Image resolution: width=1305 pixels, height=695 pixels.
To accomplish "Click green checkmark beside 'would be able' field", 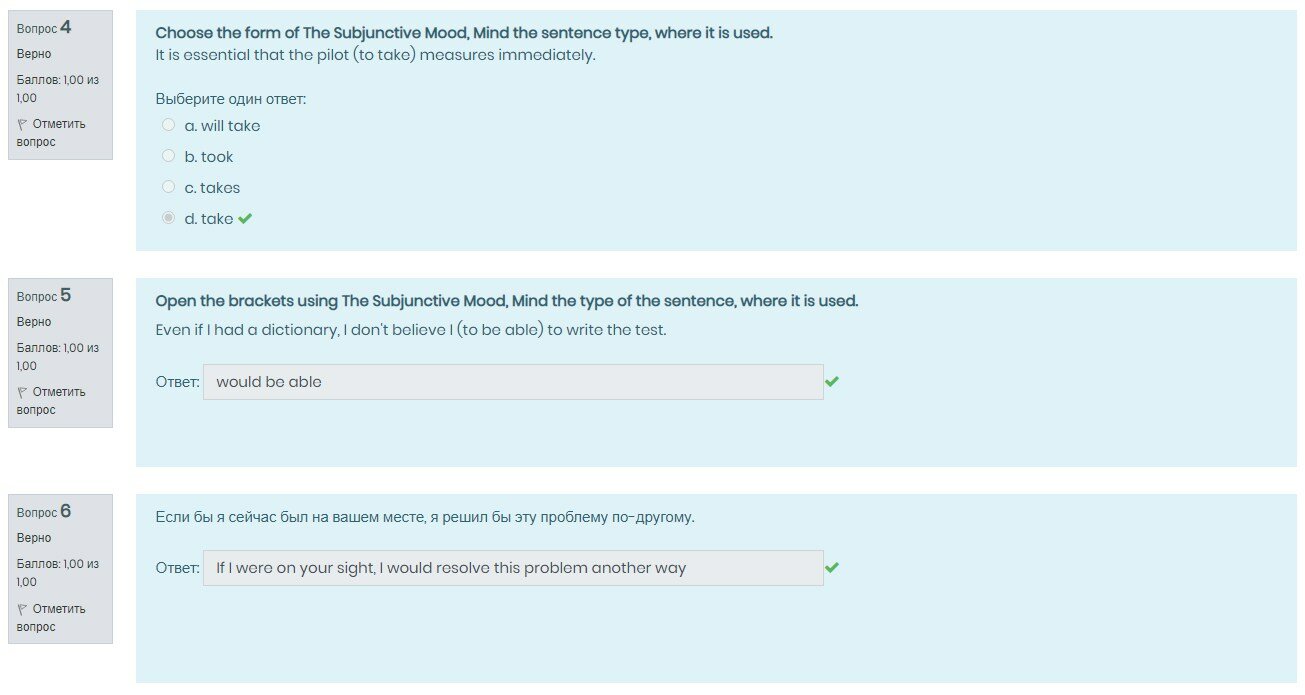I will pos(832,381).
